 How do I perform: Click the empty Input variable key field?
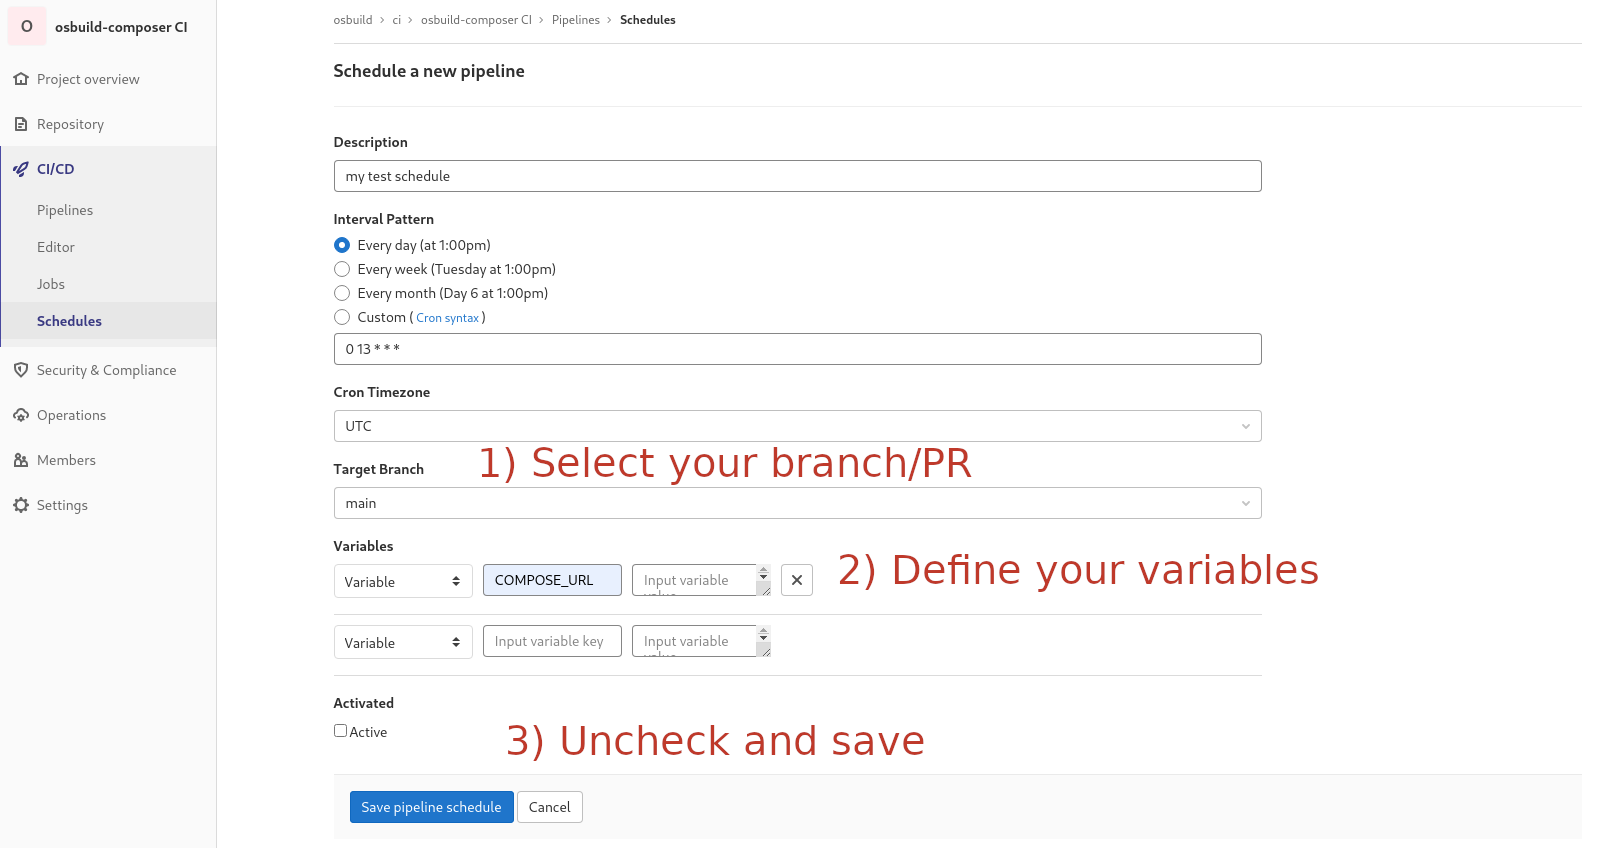point(552,641)
